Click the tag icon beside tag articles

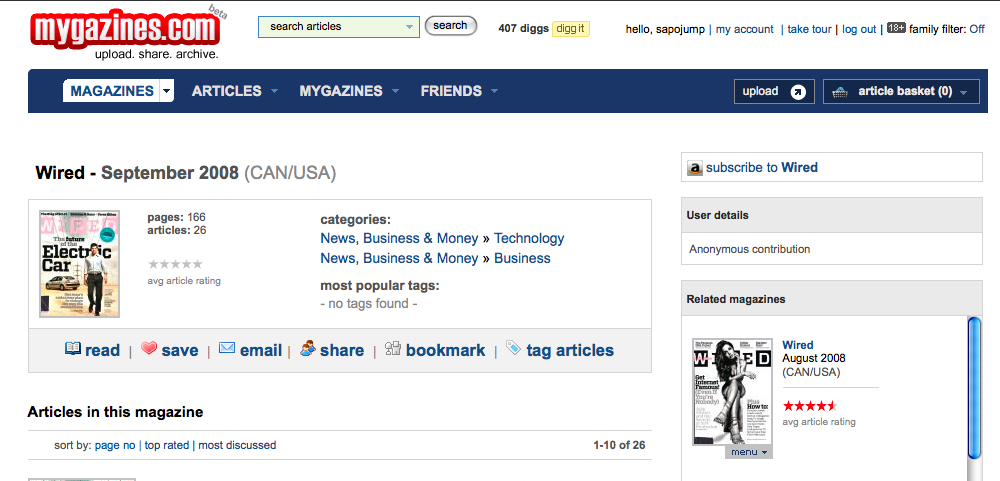(x=513, y=347)
